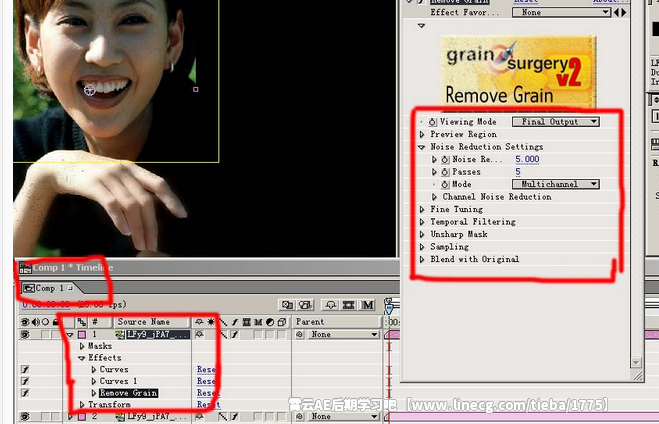The height and width of the screenshot is (424, 659).
Task: Click layer 2 pink label color swatch
Action: pos(82,416)
